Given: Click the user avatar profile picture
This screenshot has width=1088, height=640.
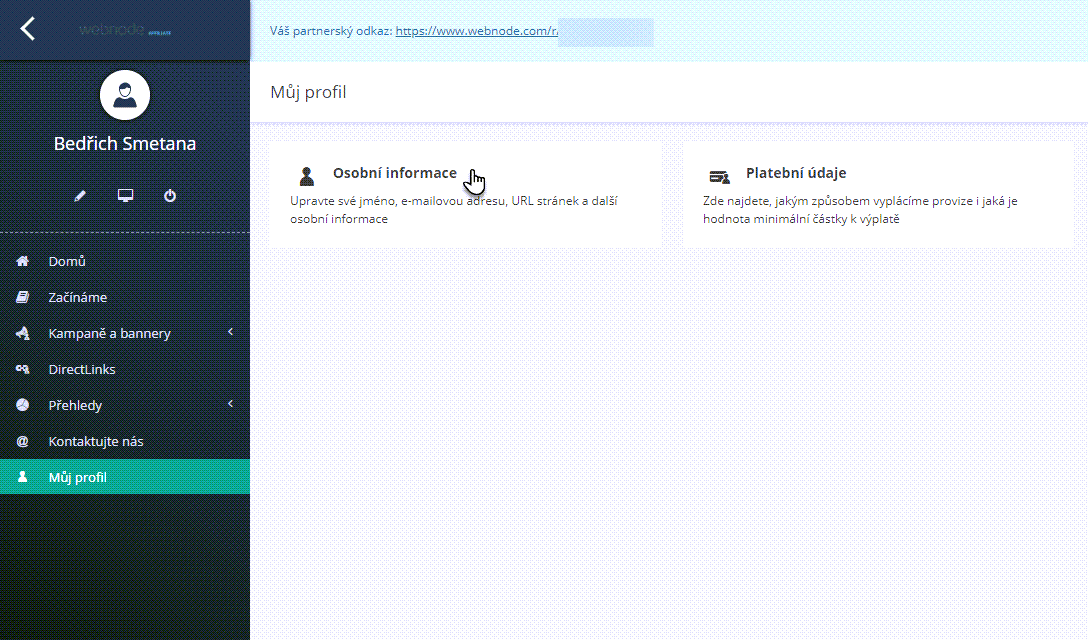Looking at the screenshot, I should coord(125,95).
